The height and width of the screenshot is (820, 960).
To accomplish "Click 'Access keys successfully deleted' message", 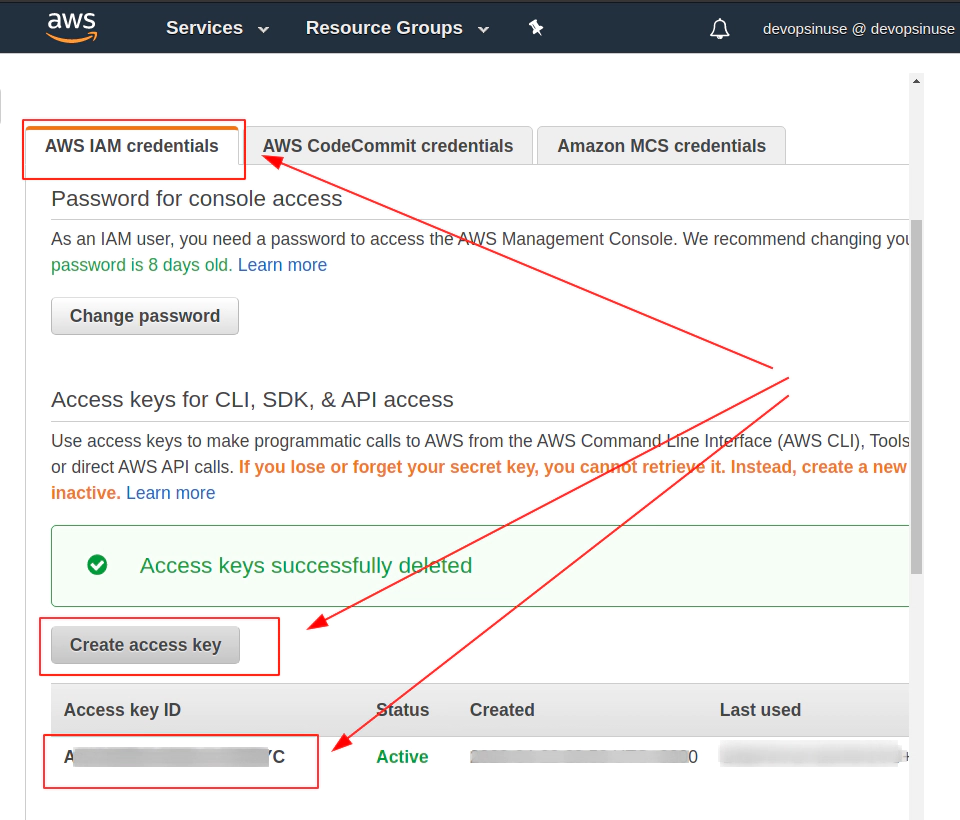I will [x=306, y=565].
